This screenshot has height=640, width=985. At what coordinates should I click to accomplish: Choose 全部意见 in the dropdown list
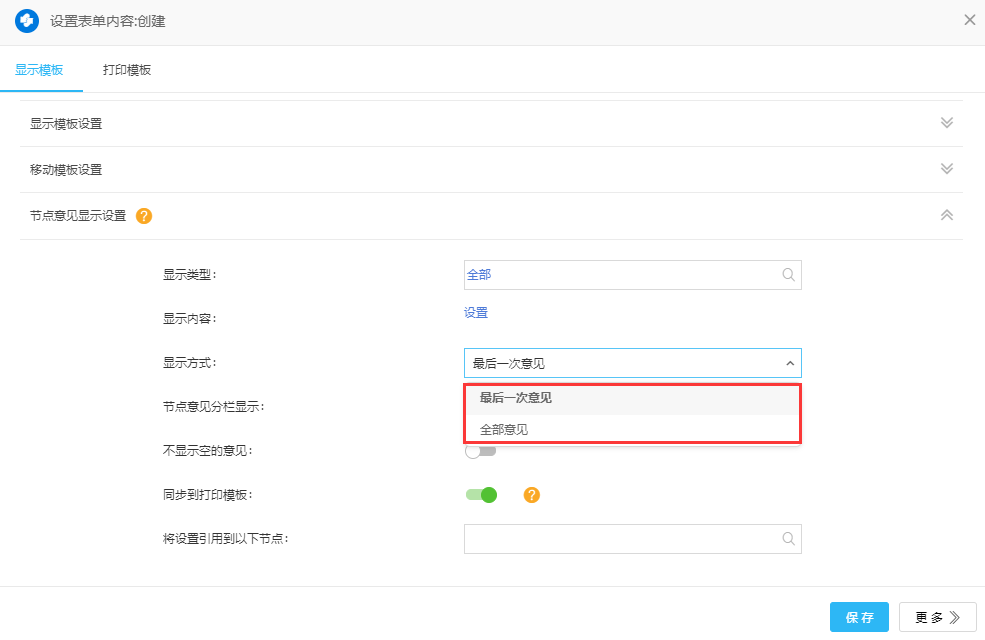click(504, 430)
